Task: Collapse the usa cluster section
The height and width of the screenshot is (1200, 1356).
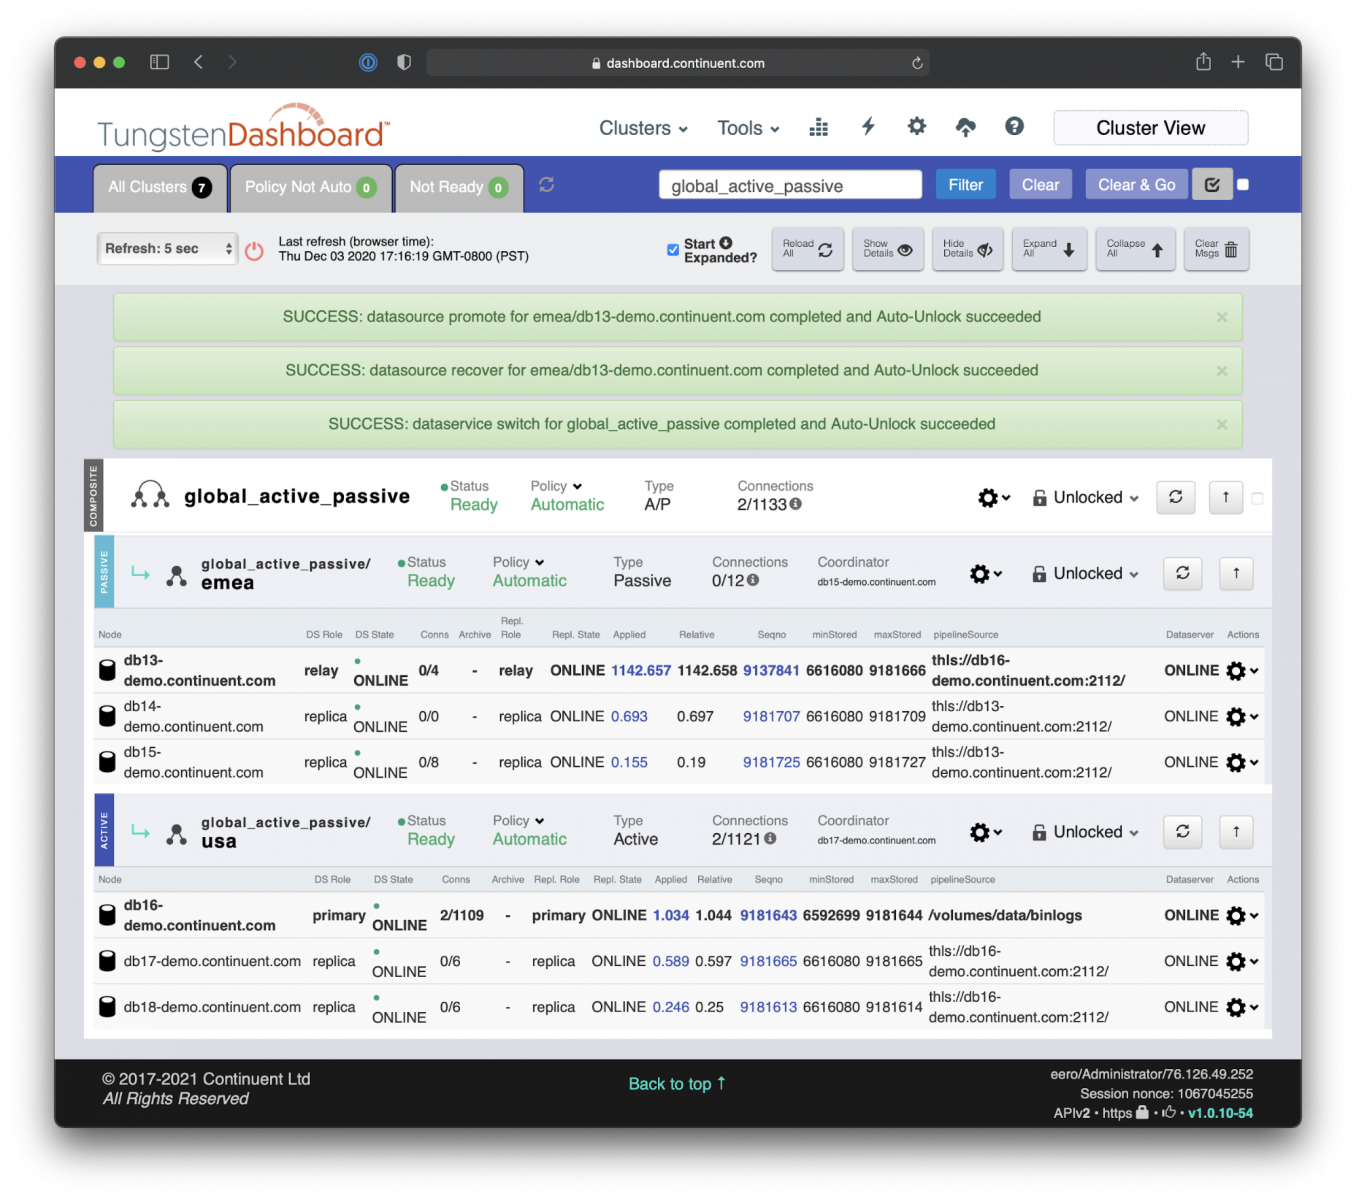Action: coord(1236,831)
